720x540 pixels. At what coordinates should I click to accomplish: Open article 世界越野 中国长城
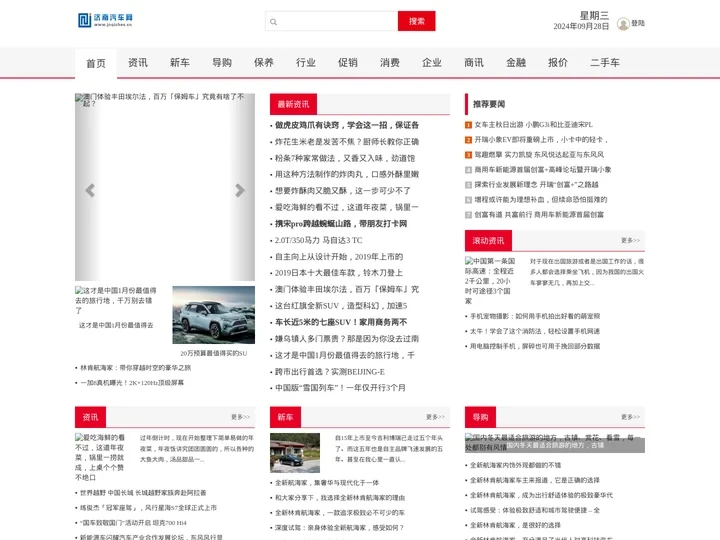tap(143, 493)
